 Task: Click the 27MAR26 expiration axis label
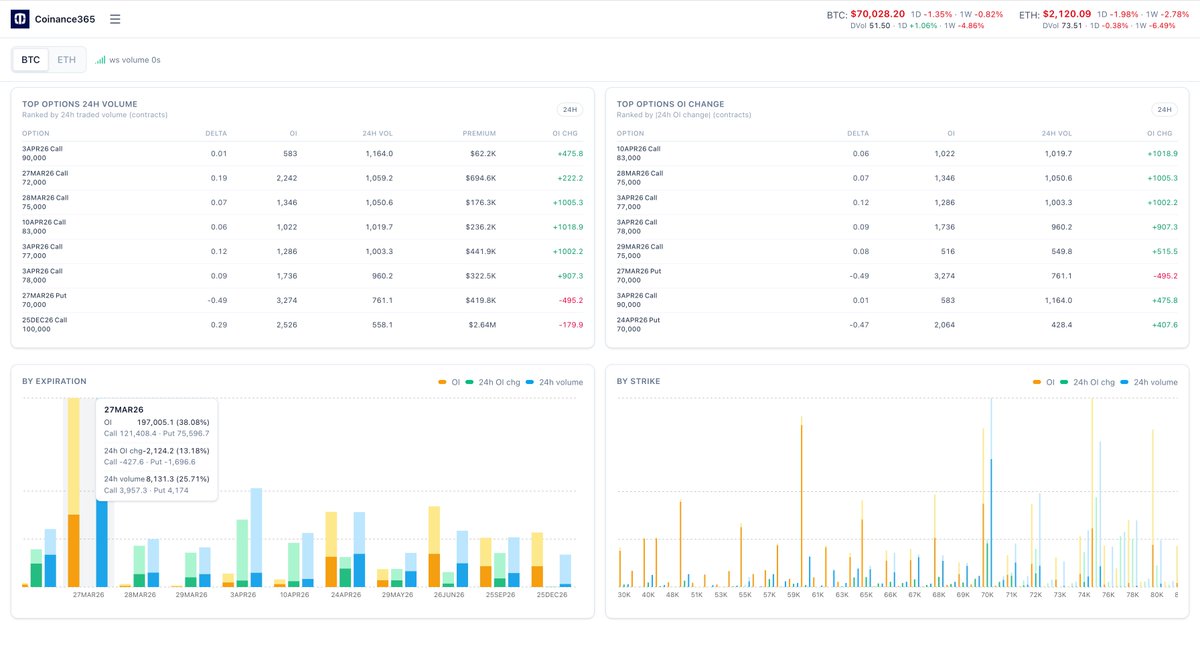click(x=88, y=595)
